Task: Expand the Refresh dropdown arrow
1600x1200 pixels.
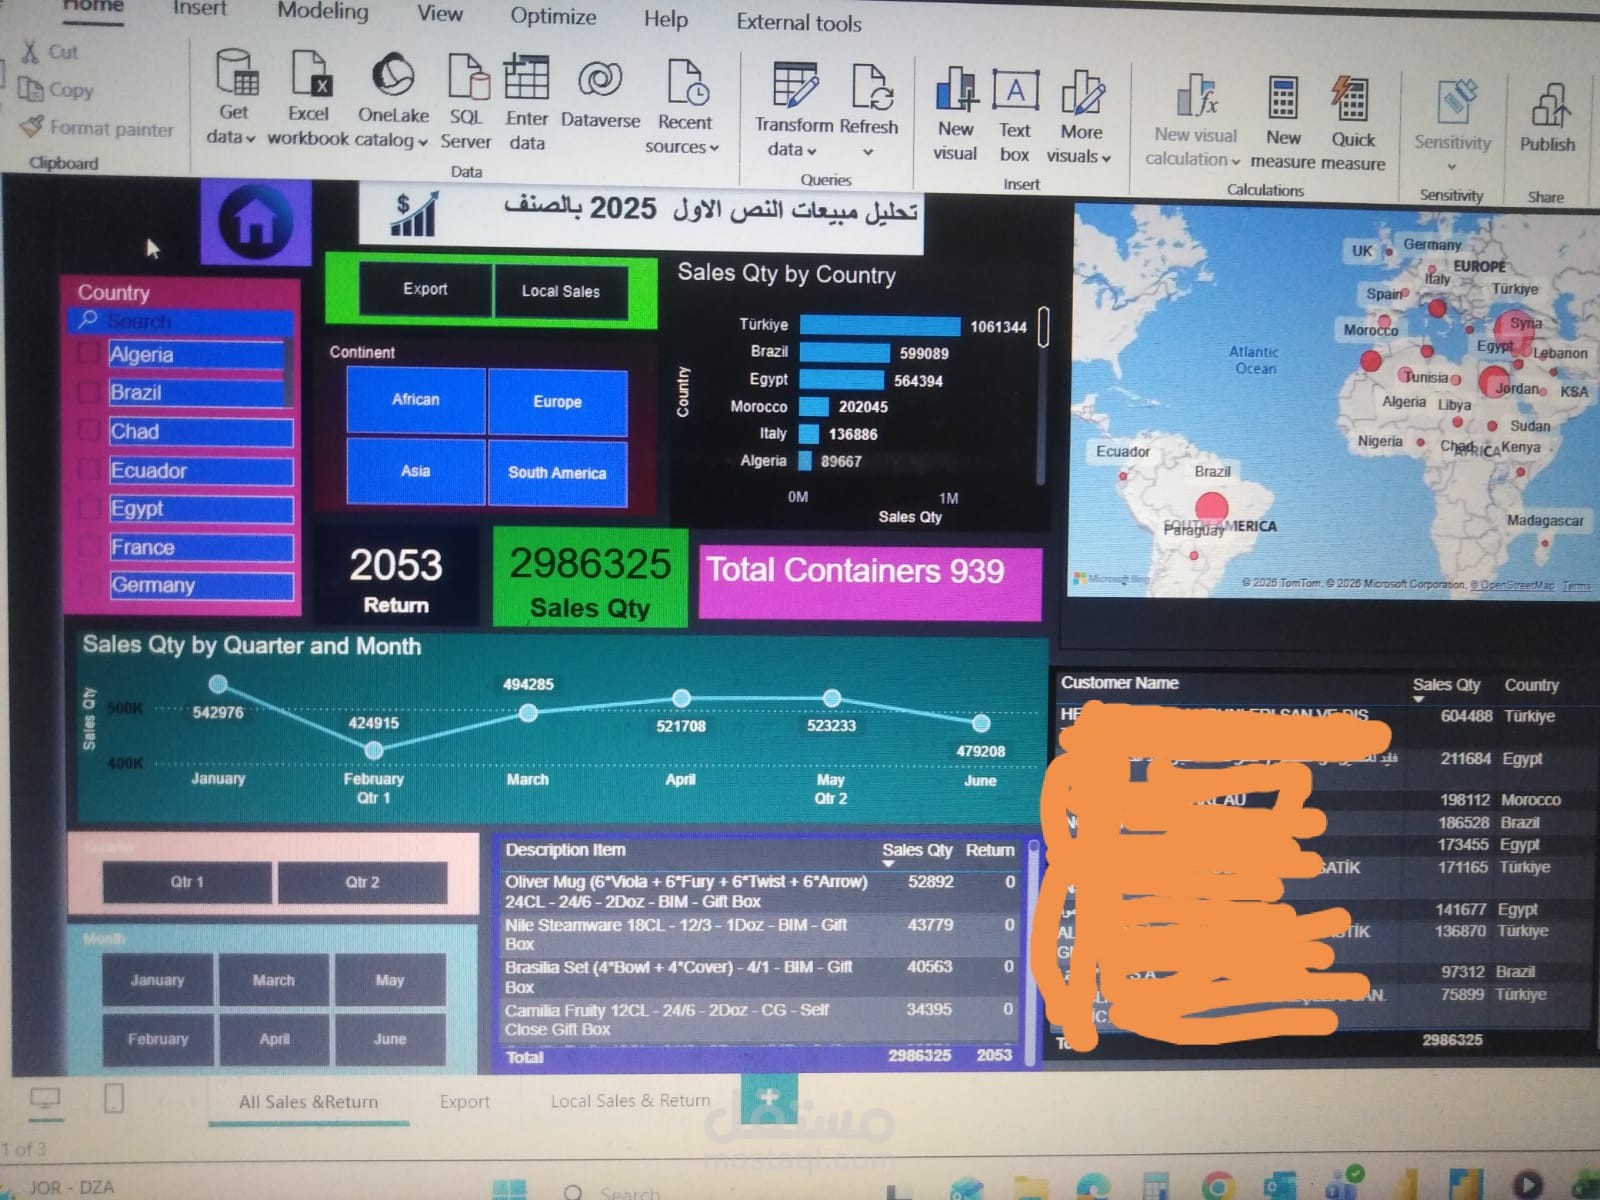Action: tap(868, 152)
